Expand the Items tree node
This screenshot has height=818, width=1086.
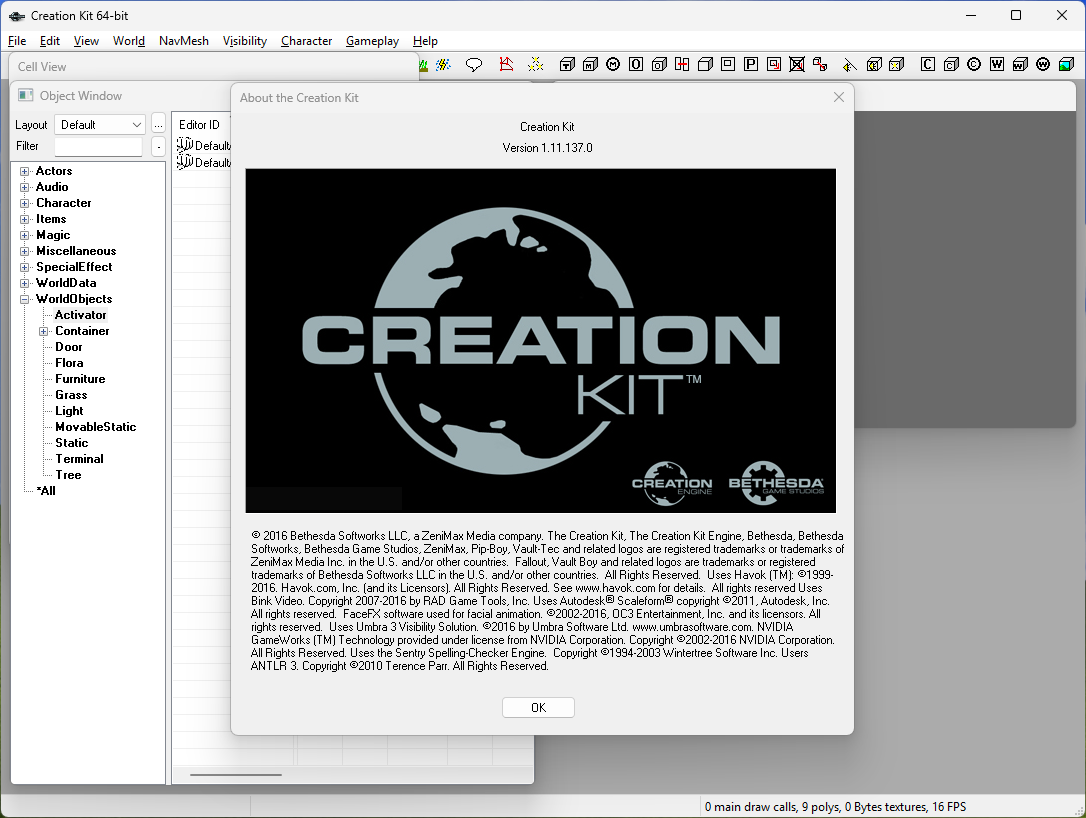point(25,219)
